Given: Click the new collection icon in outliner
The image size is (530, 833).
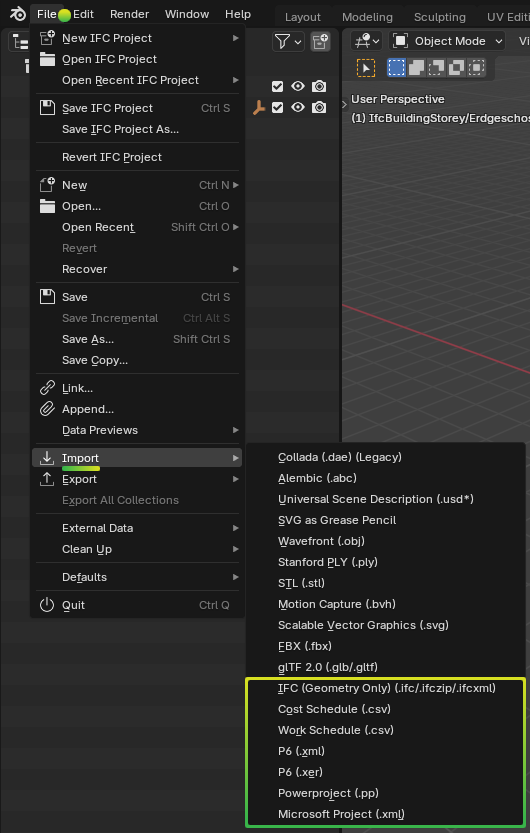Looking at the screenshot, I should [x=320, y=41].
